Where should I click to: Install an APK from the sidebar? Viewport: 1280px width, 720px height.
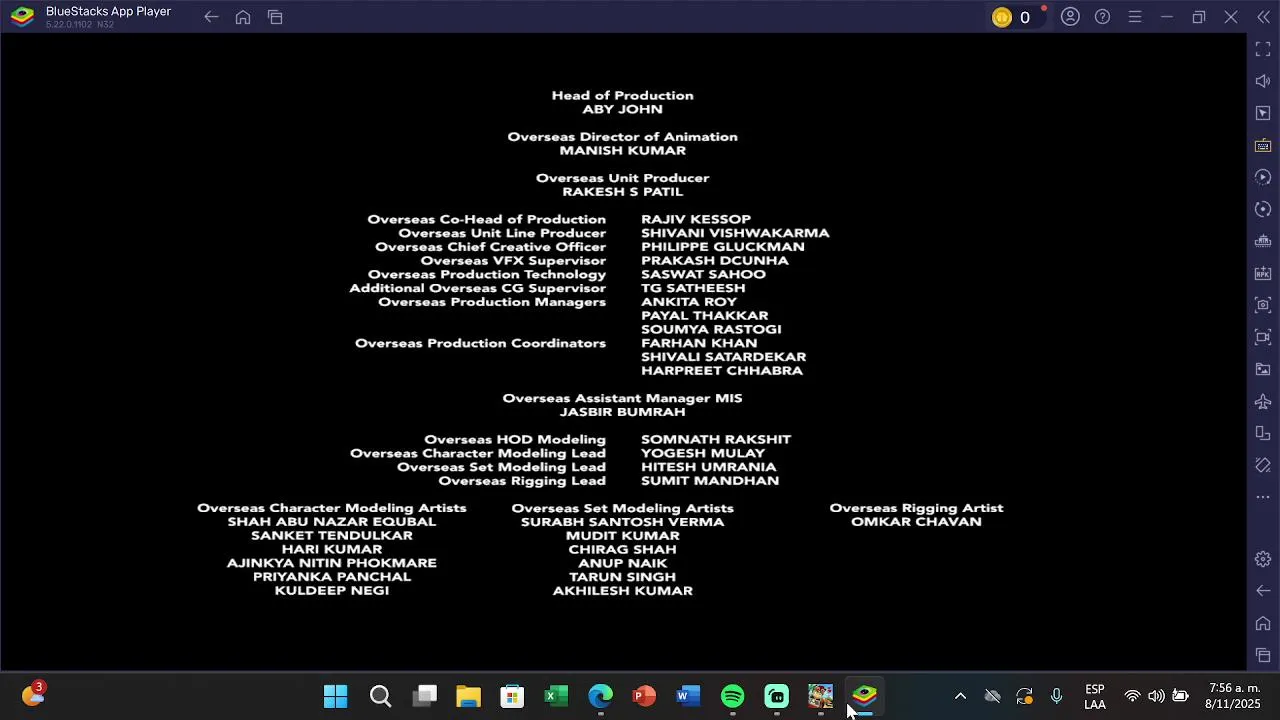point(1263,273)
